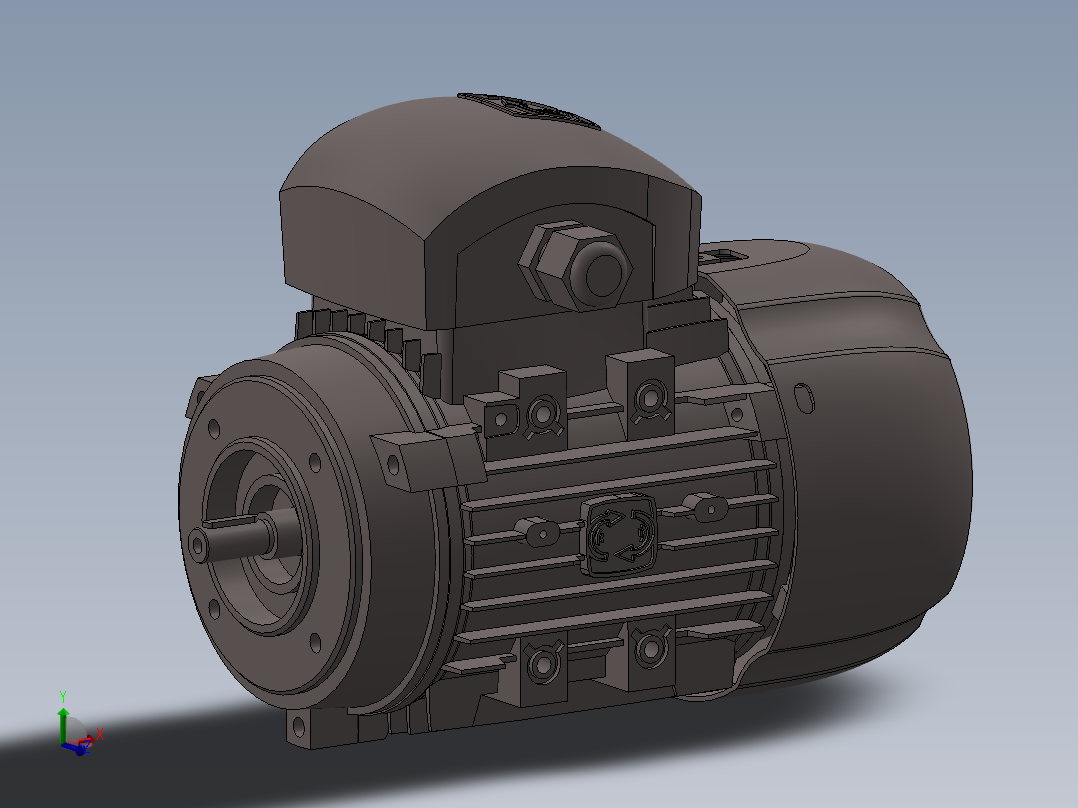Click the red X axis arrow indicator
This screenshot has width=1078, height=808.
pos(91,738)
